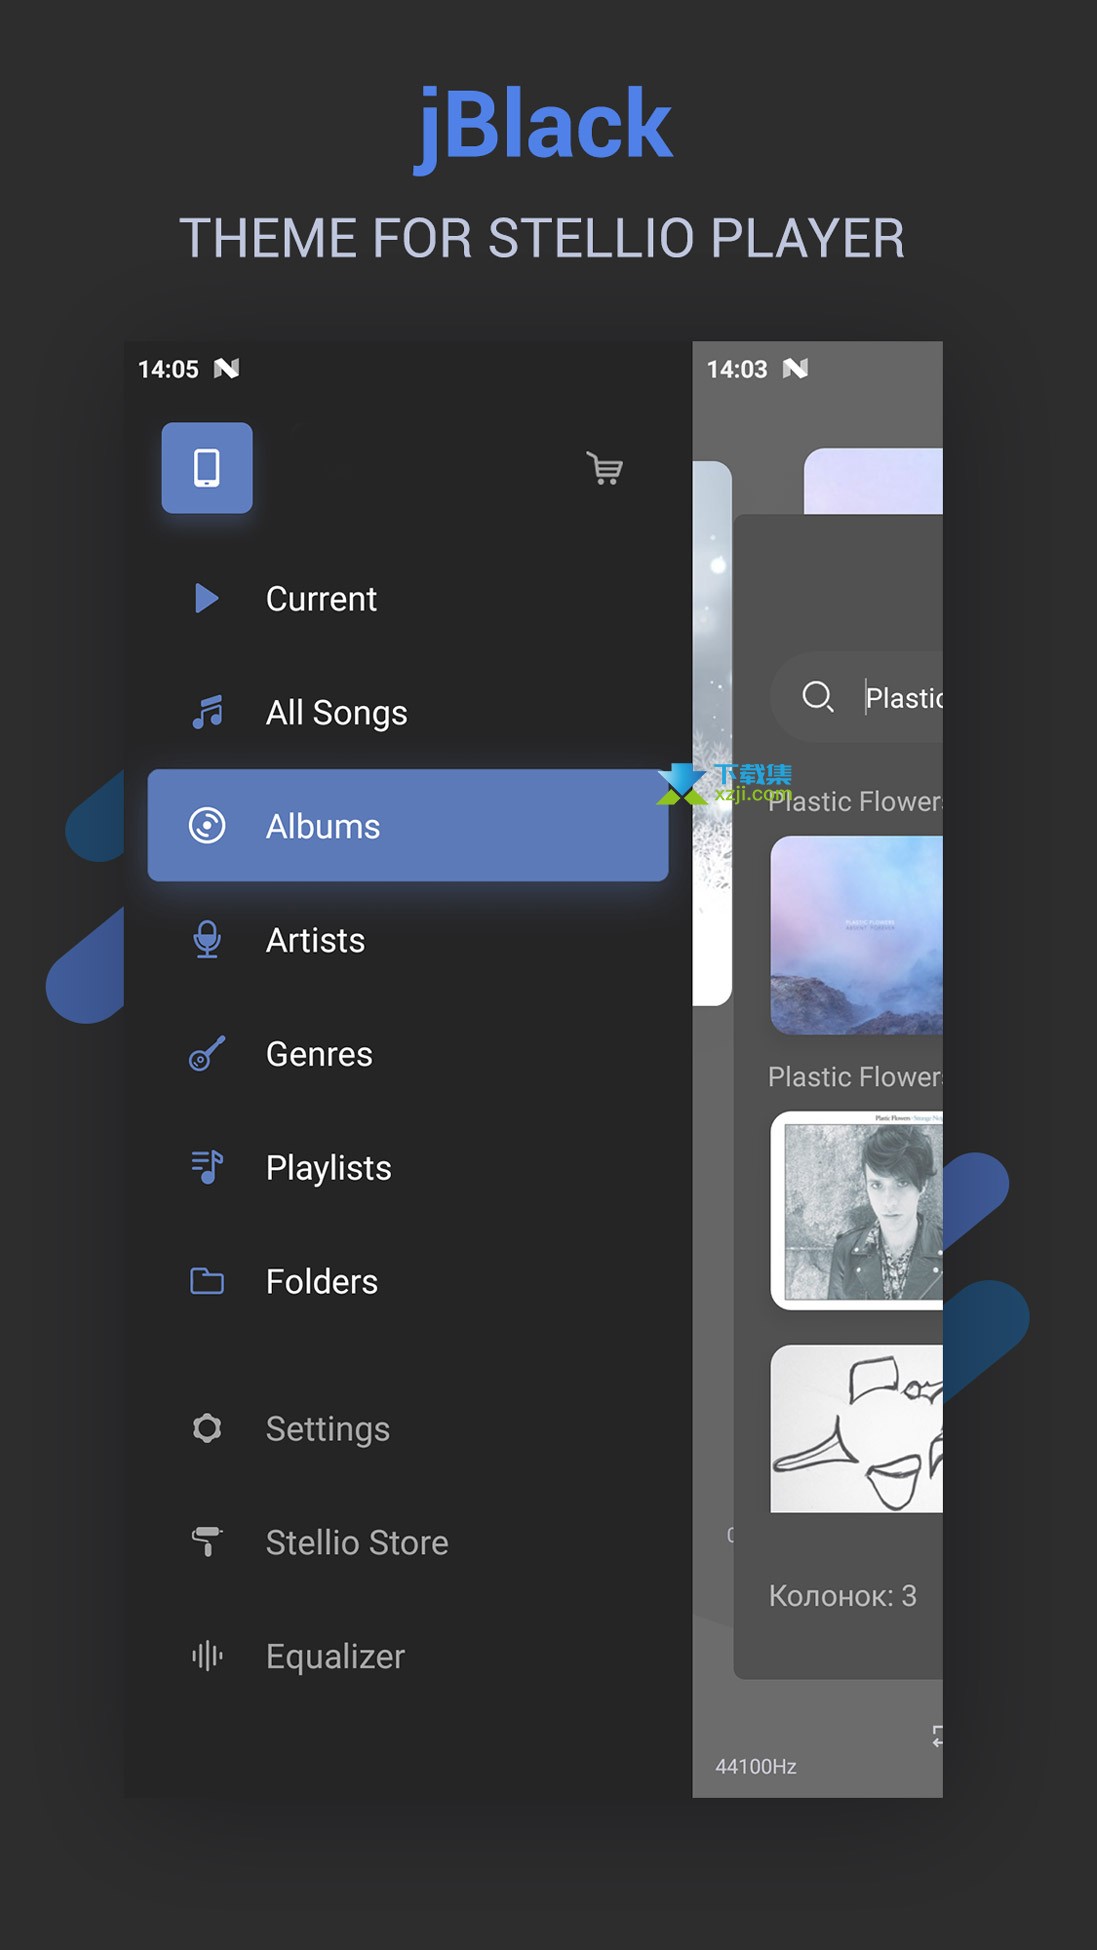Open the blue misty mountain album cover
The image size is (1097, 1950).
click(x=857, y=935)
